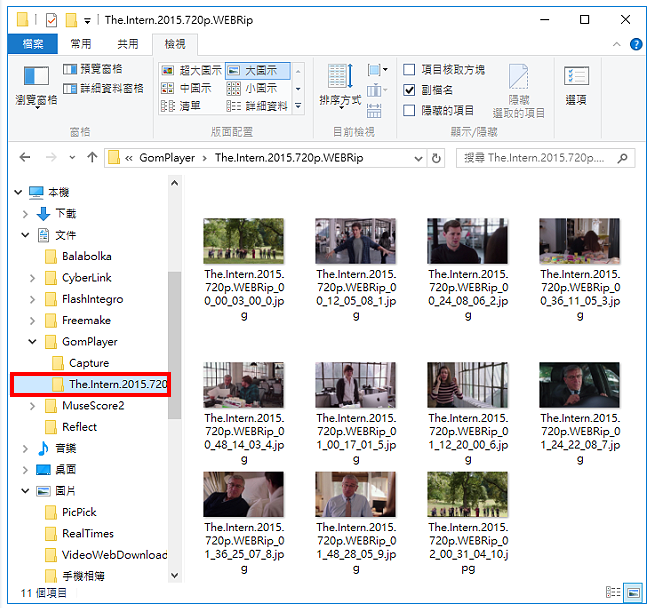
Task: Open the 排序方式 sort by menu
Action: tap(340, 87)
